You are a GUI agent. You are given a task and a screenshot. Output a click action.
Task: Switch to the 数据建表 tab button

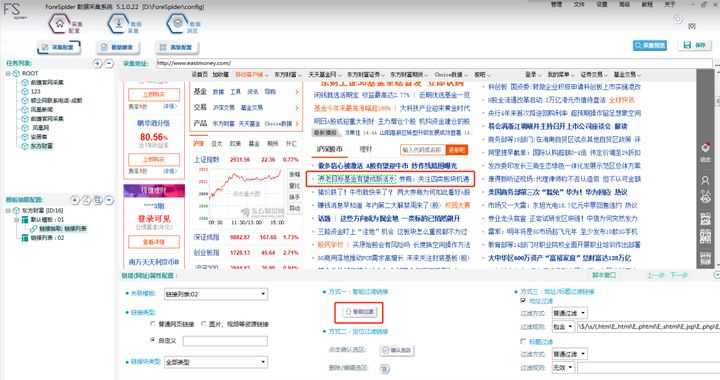click(118, 47)
